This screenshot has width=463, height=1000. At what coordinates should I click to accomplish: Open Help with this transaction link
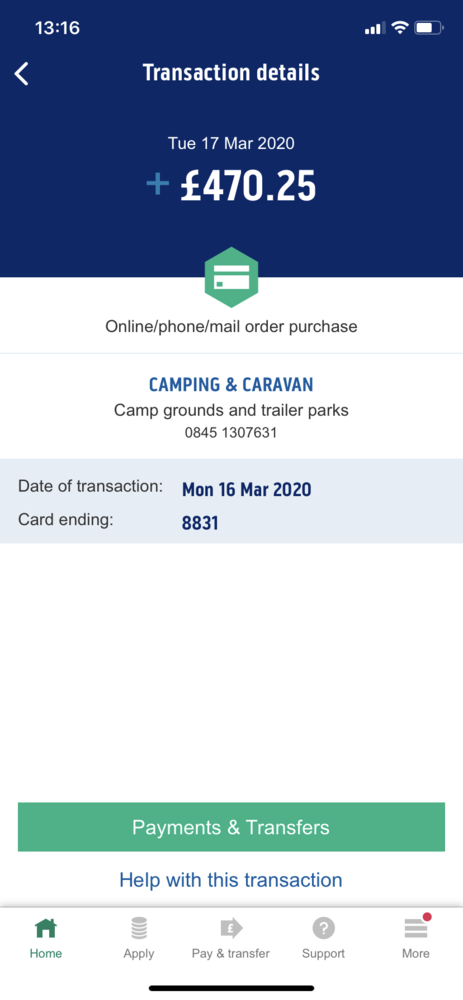point(231,880)
